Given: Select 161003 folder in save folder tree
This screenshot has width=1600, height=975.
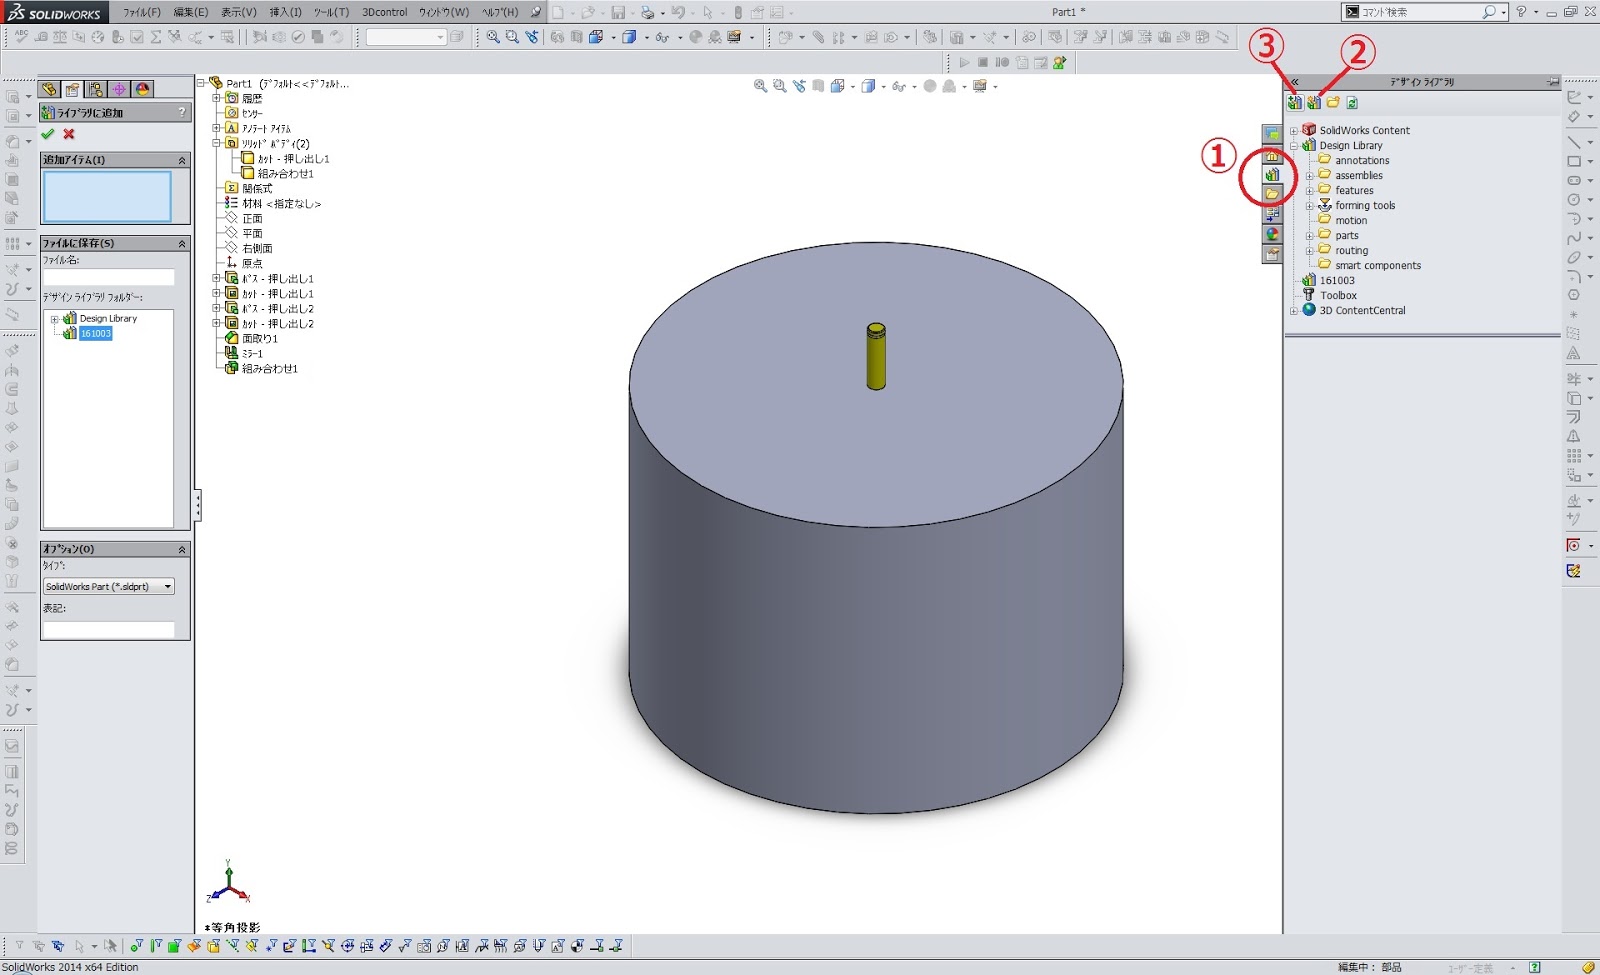Looking at the screenshot, I should coord(96,333).
